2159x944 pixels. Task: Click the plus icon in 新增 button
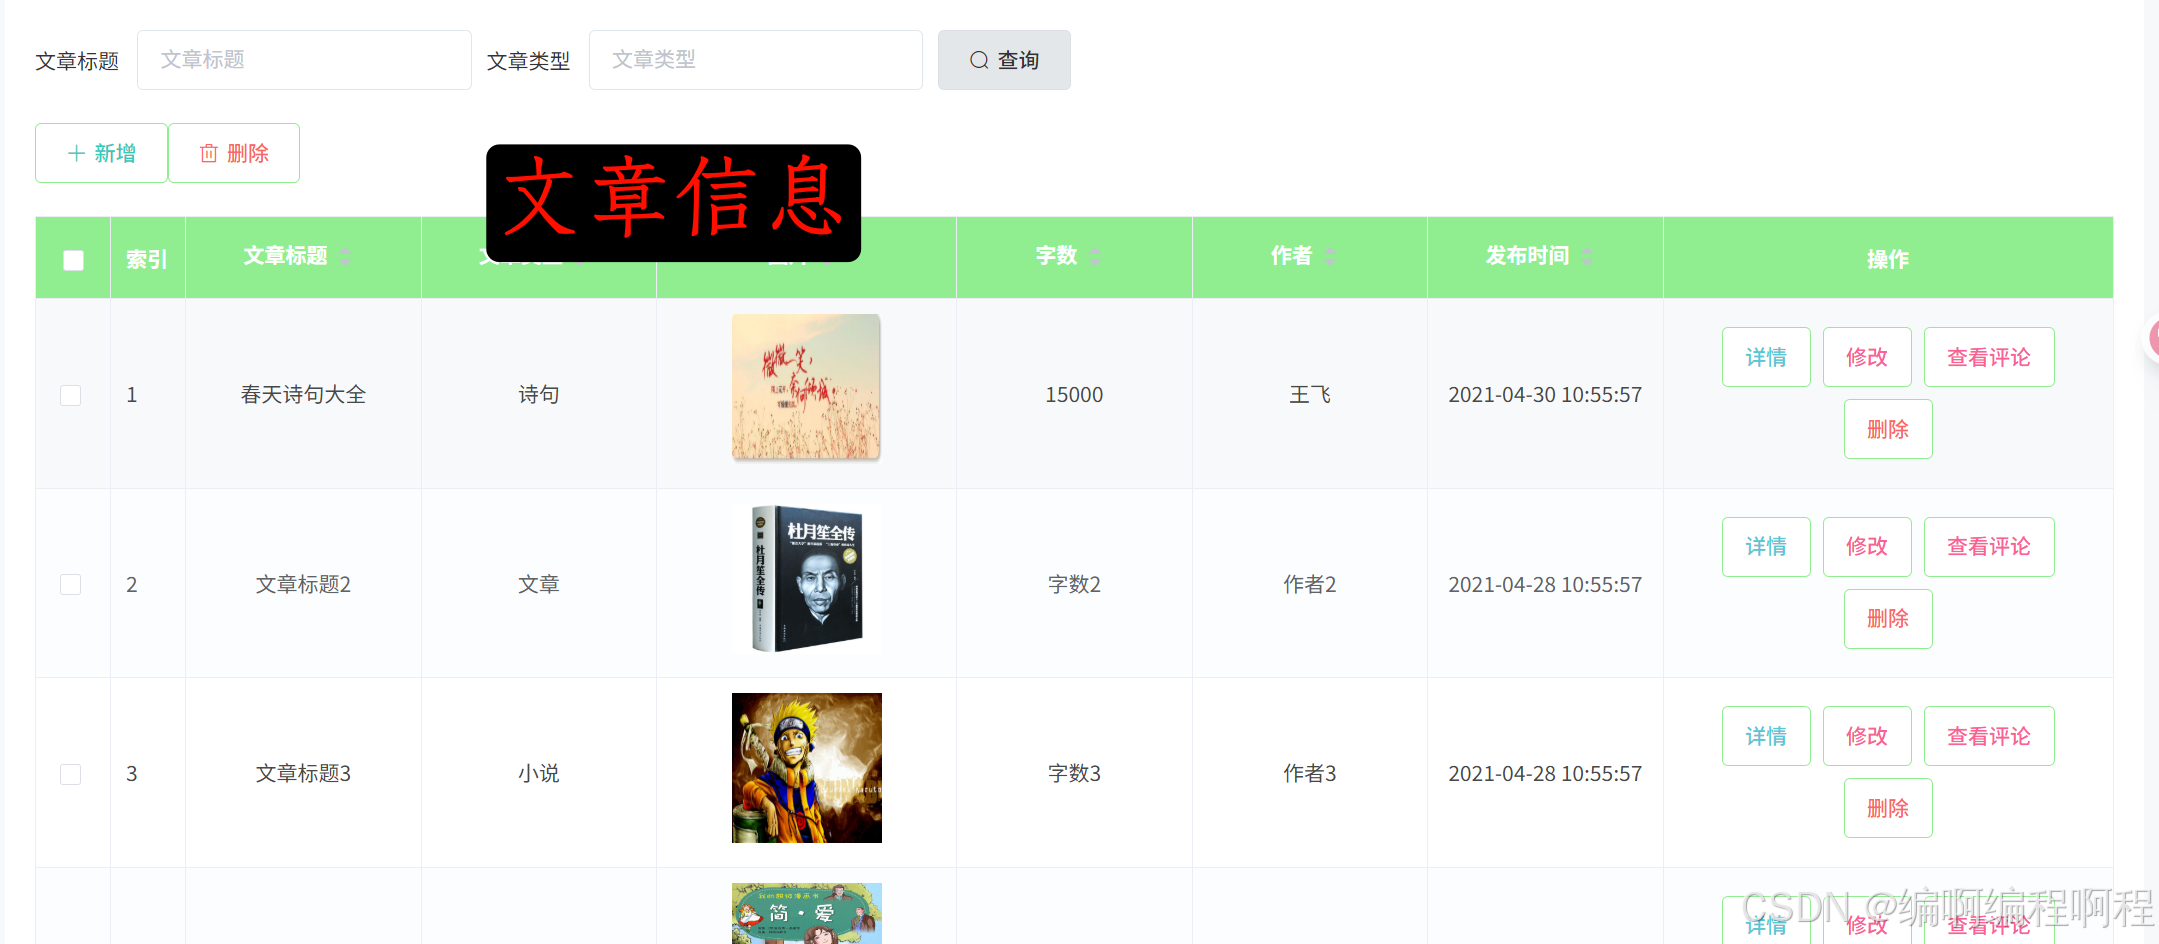[x=76, y=153]
